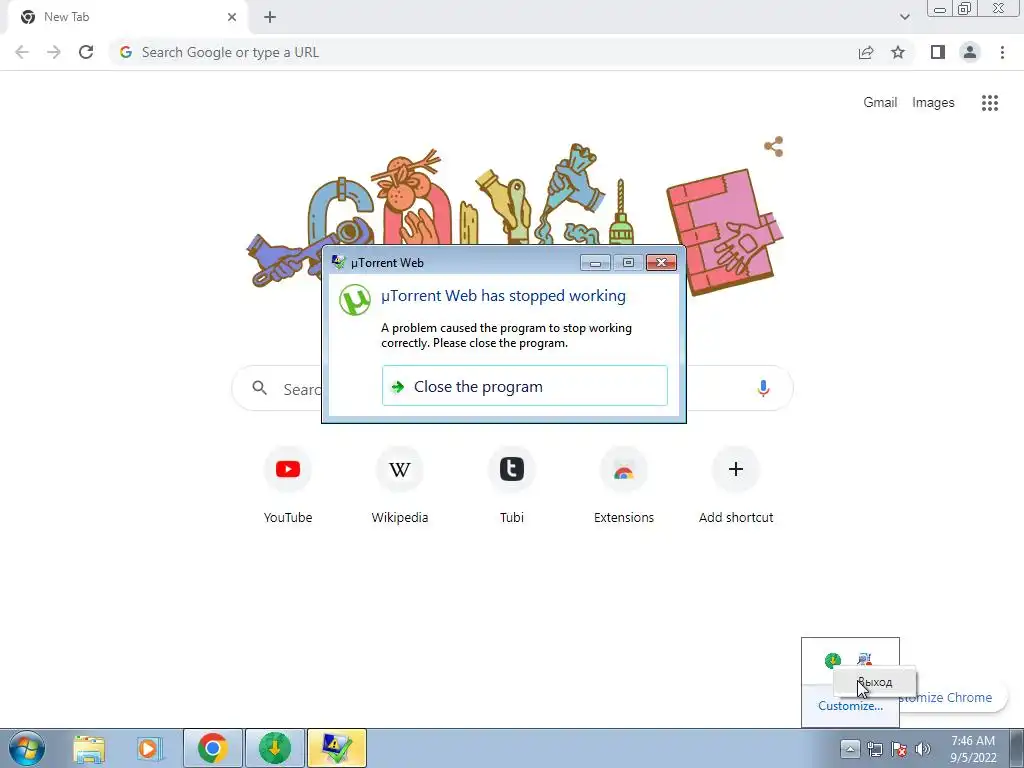The height and width of the screenshot is (768, 1024).
Task: Click the Google search box on the page
Action: click(x=512, y=389)
